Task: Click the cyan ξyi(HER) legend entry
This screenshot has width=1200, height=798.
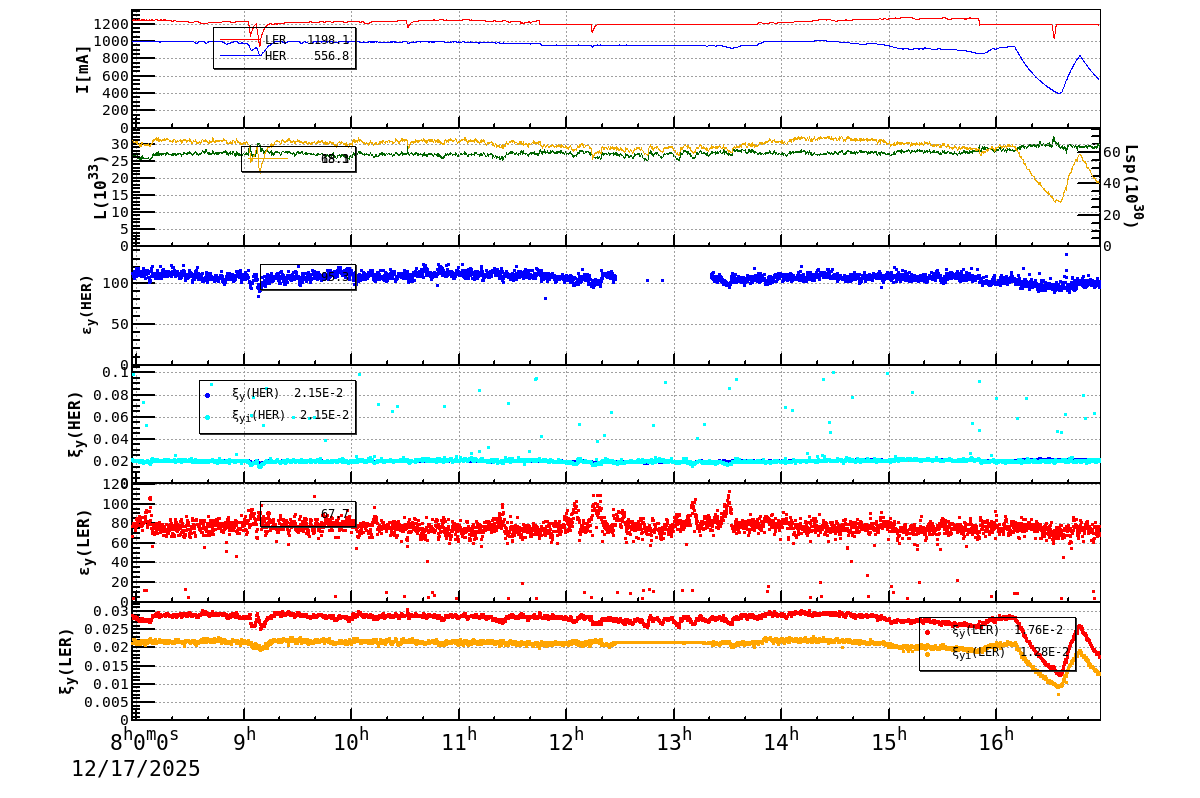Action: coord(277,415)
